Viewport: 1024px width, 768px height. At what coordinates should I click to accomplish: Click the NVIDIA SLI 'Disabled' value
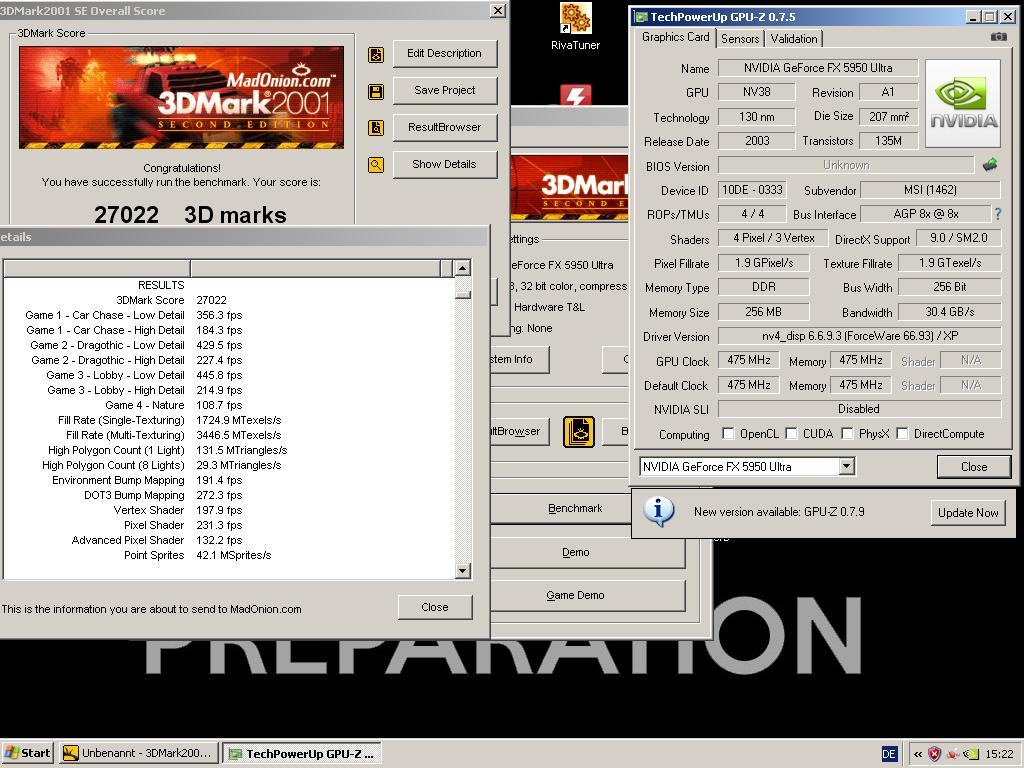click(x=859, y=409)
